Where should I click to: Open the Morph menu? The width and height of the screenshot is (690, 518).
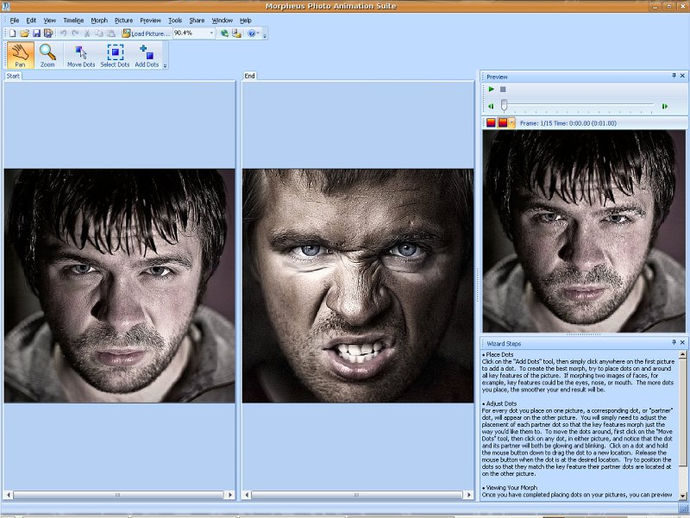coord(99,20)
